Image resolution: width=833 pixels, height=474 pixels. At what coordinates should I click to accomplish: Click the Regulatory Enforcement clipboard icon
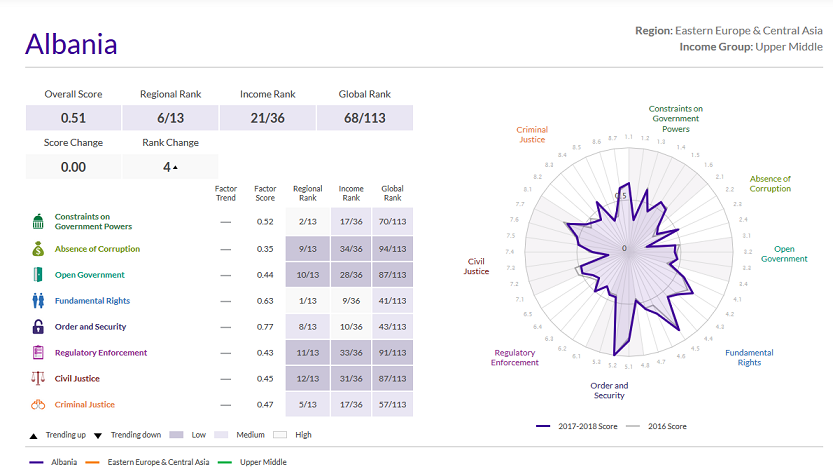[38, 353]
